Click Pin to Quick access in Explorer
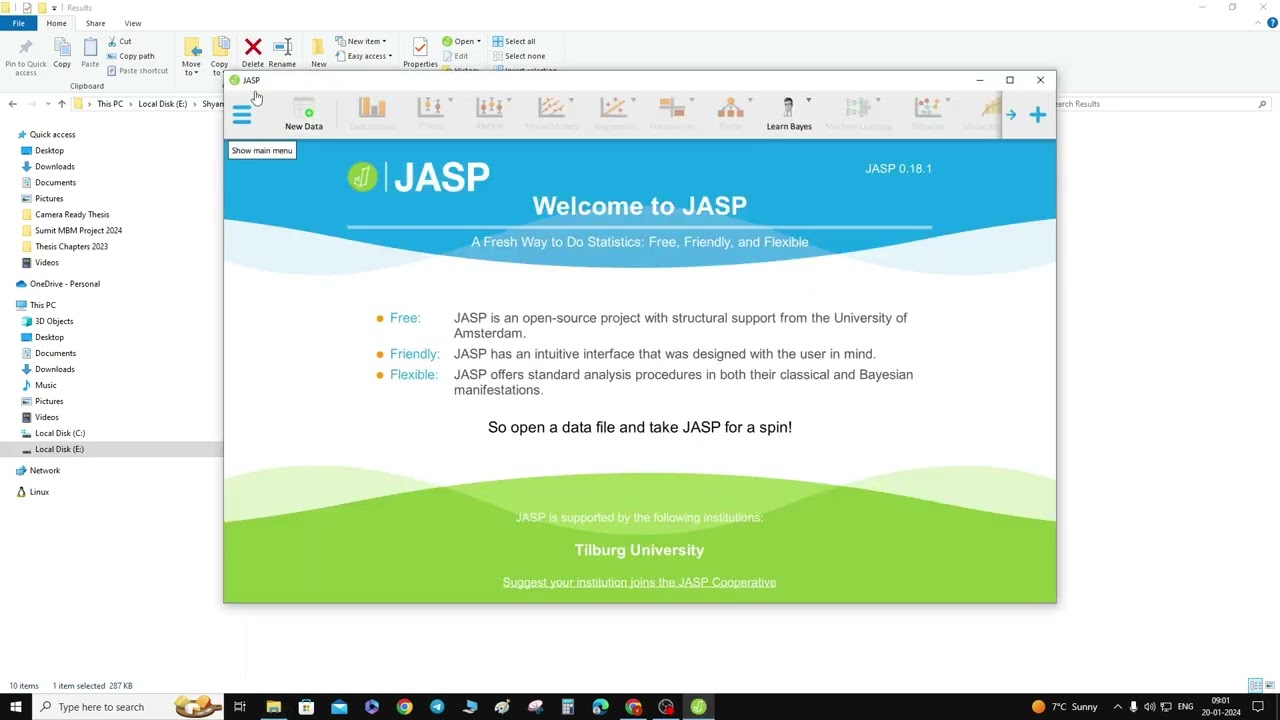The width and height of the screenshot is (1280, 720). point(25,57)
